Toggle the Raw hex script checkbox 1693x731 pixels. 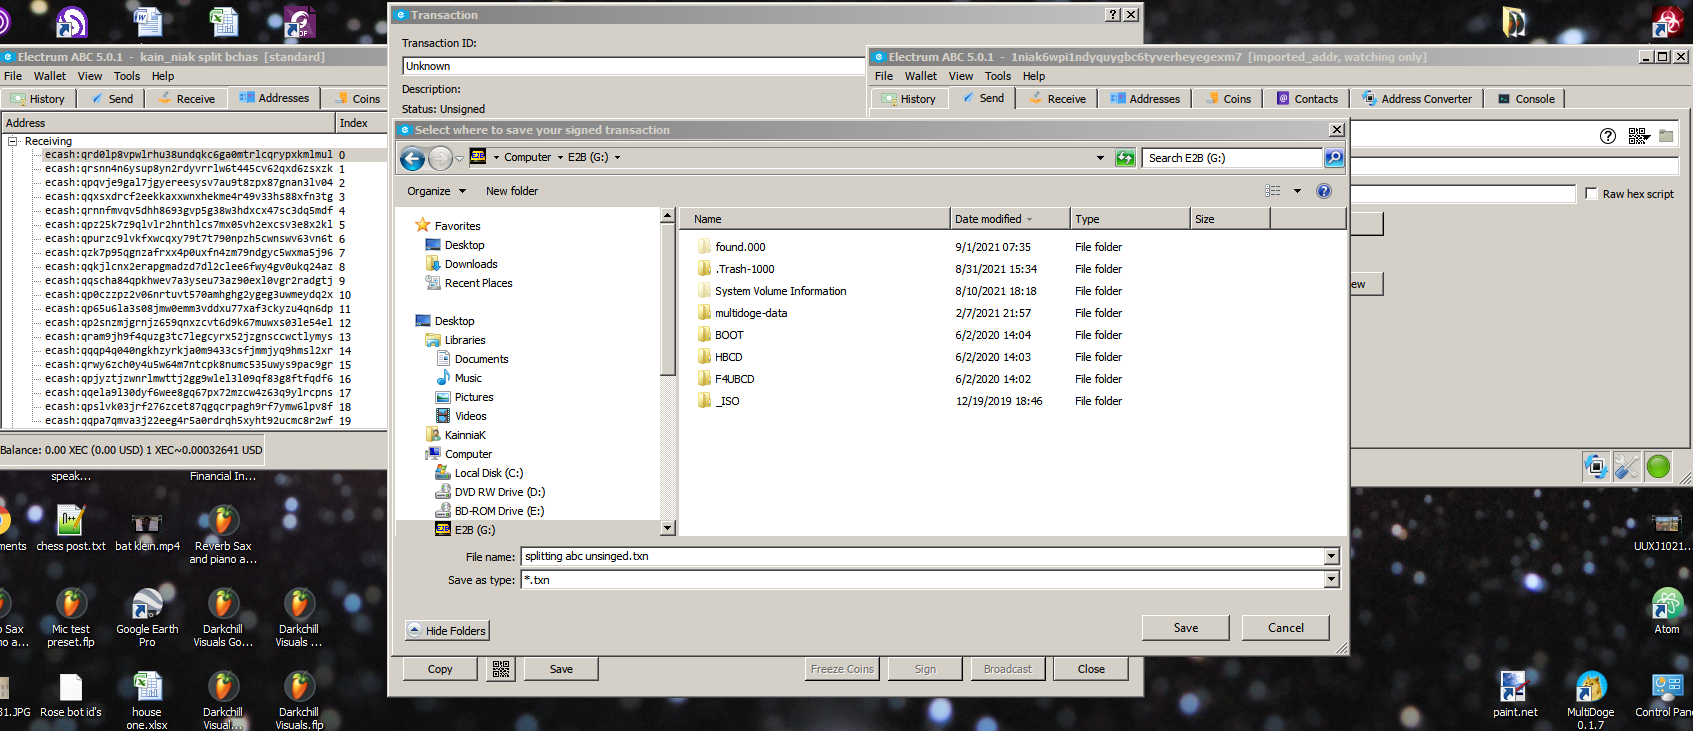tap(1591, 194)
